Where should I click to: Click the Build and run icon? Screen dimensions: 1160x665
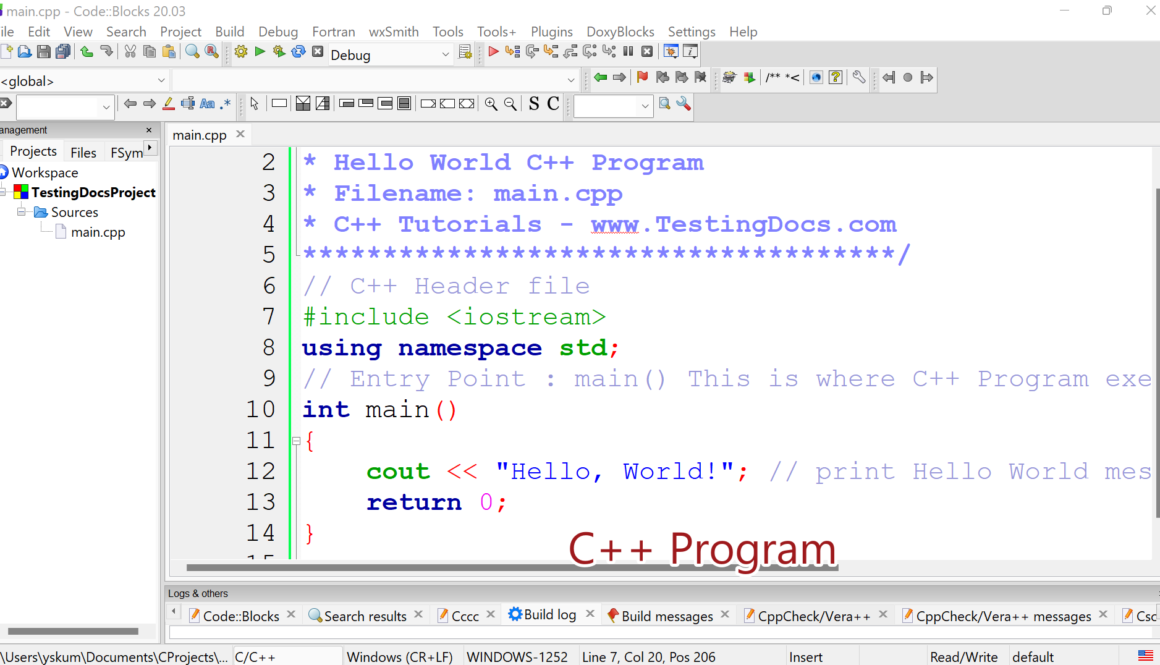click(x=279, y=52)
